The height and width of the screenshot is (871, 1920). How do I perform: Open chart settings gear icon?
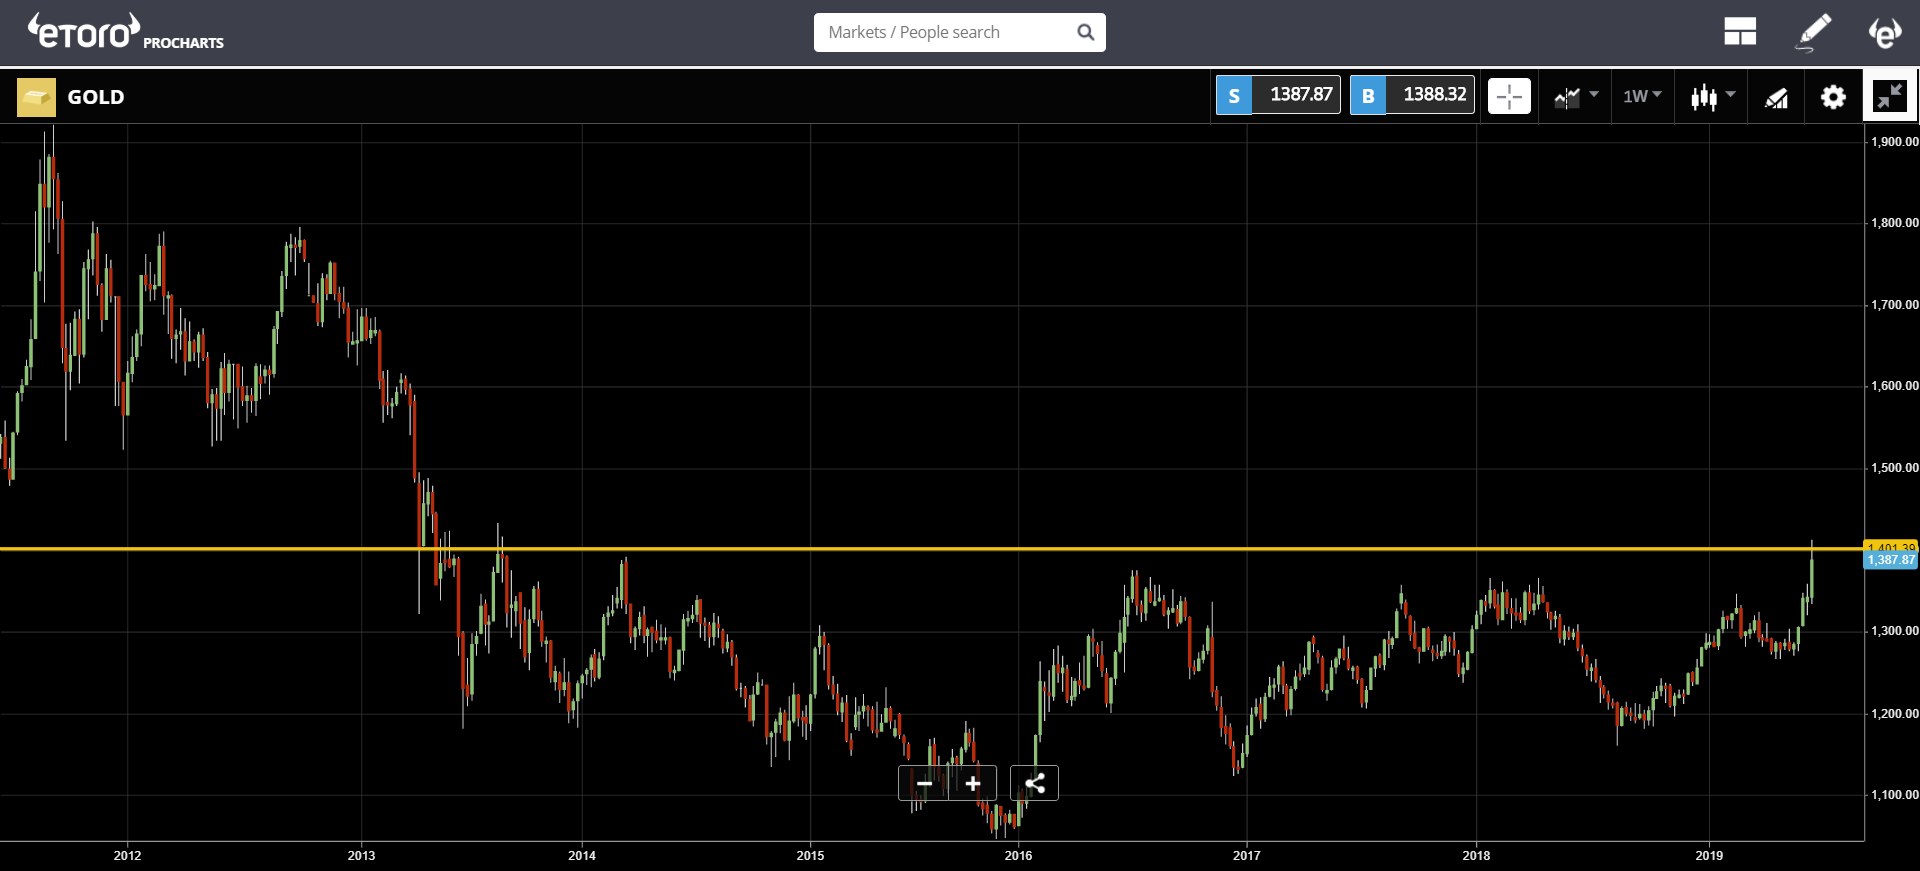coord(1833,97)
